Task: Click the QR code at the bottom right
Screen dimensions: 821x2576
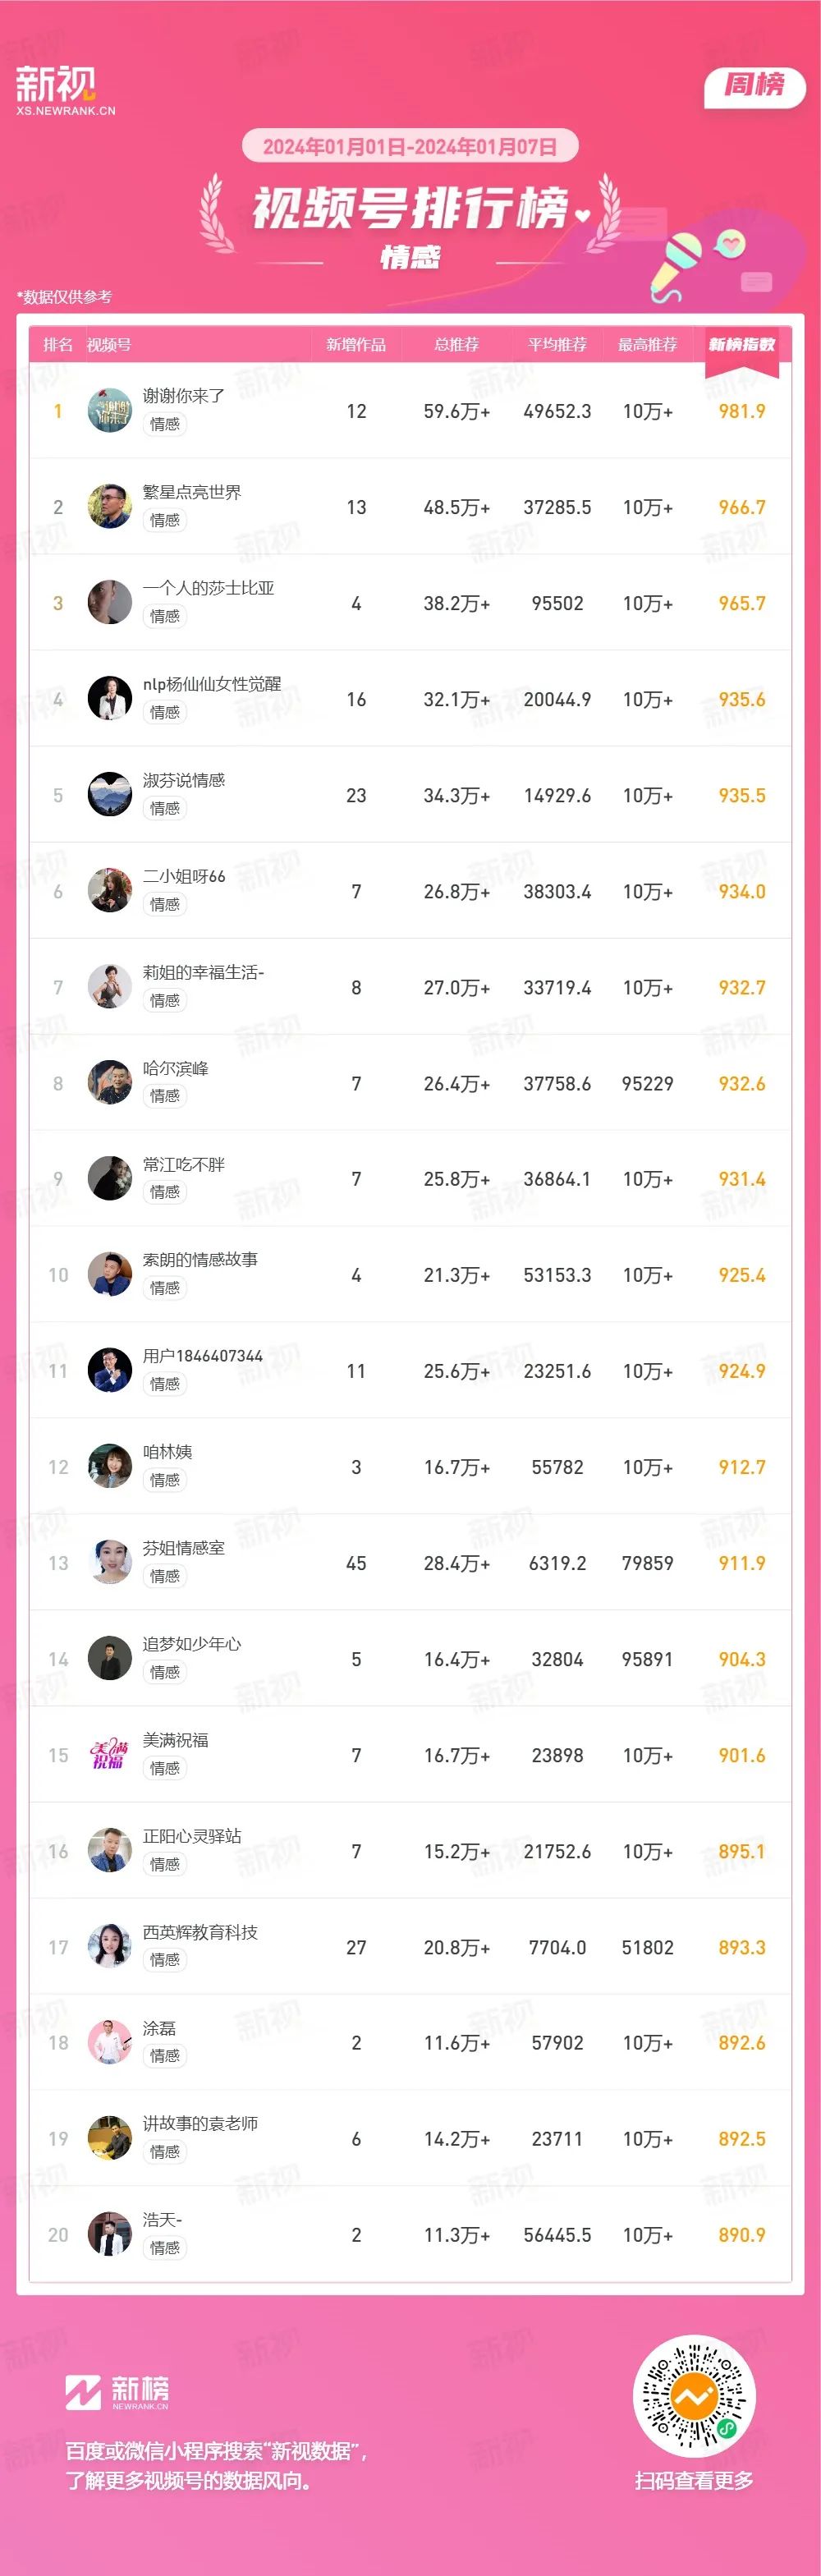Action: [x=695, y=2397]
